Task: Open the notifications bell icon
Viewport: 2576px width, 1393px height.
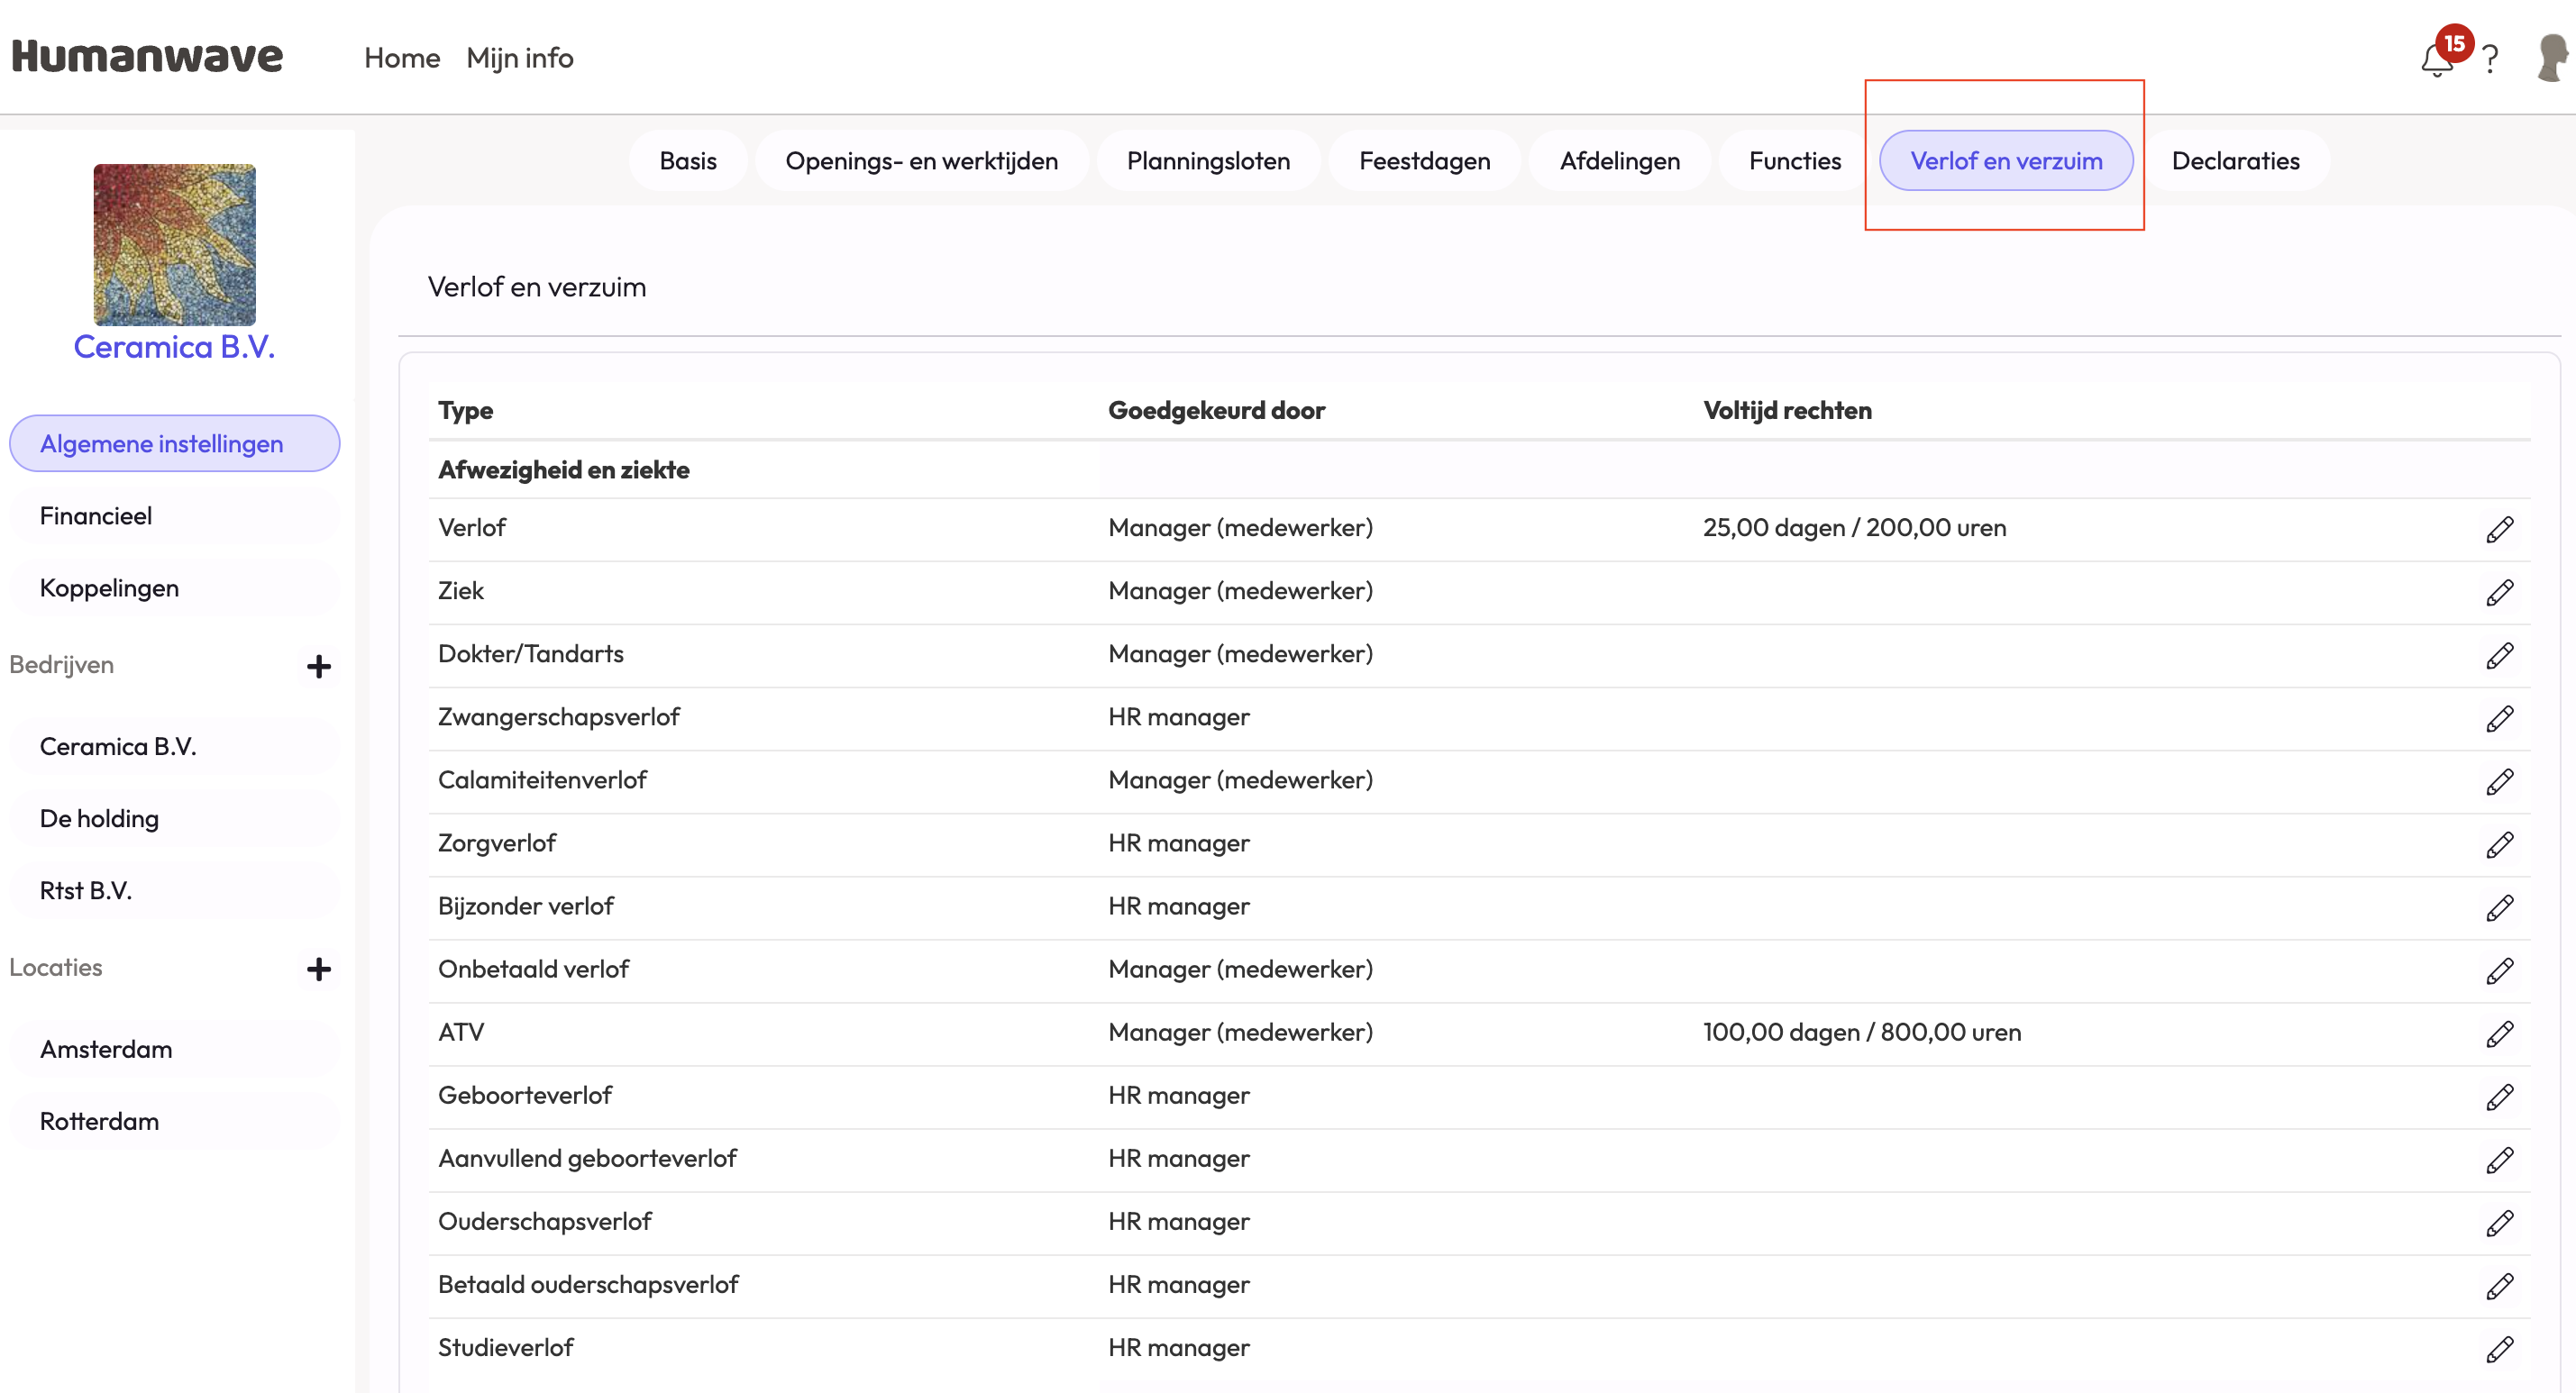Action: tap(2435, 60)
